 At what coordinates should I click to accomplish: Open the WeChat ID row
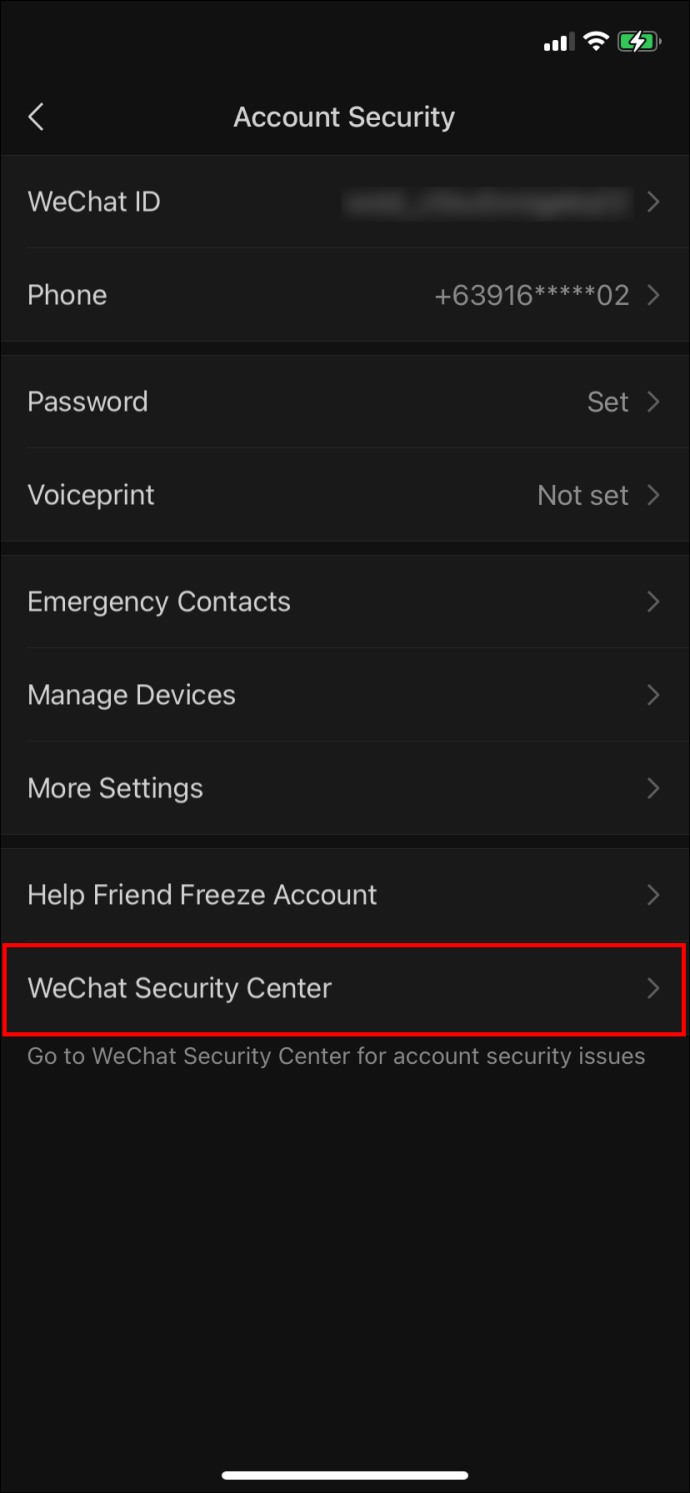tap(345, 202)
